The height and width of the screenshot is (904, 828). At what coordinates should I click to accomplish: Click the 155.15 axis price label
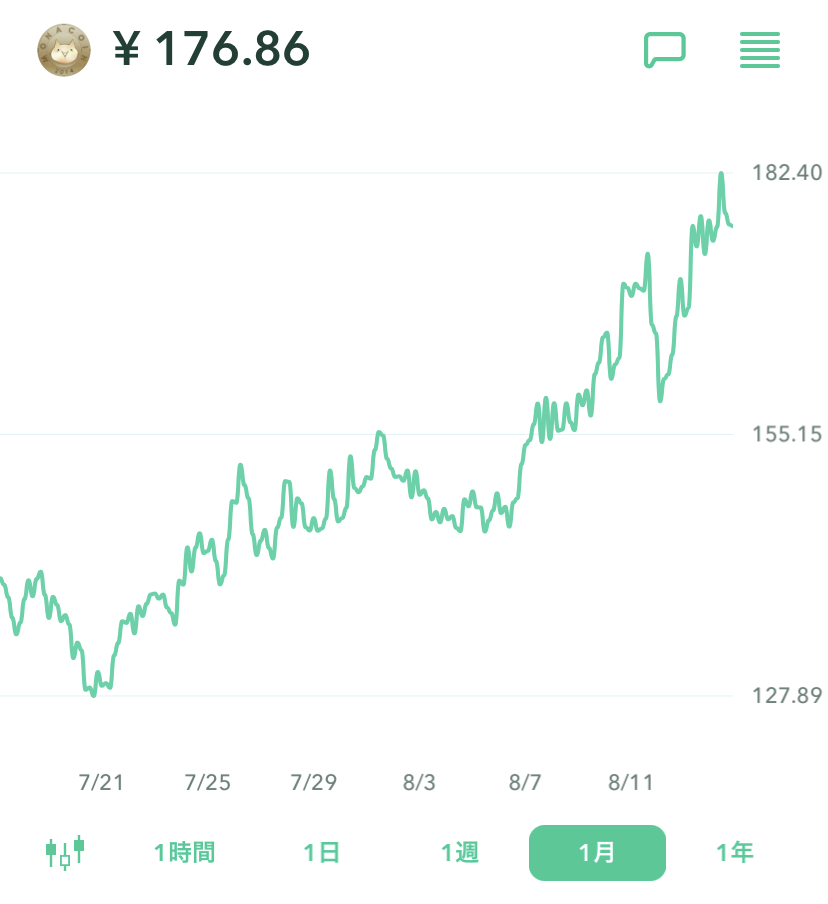787,434
